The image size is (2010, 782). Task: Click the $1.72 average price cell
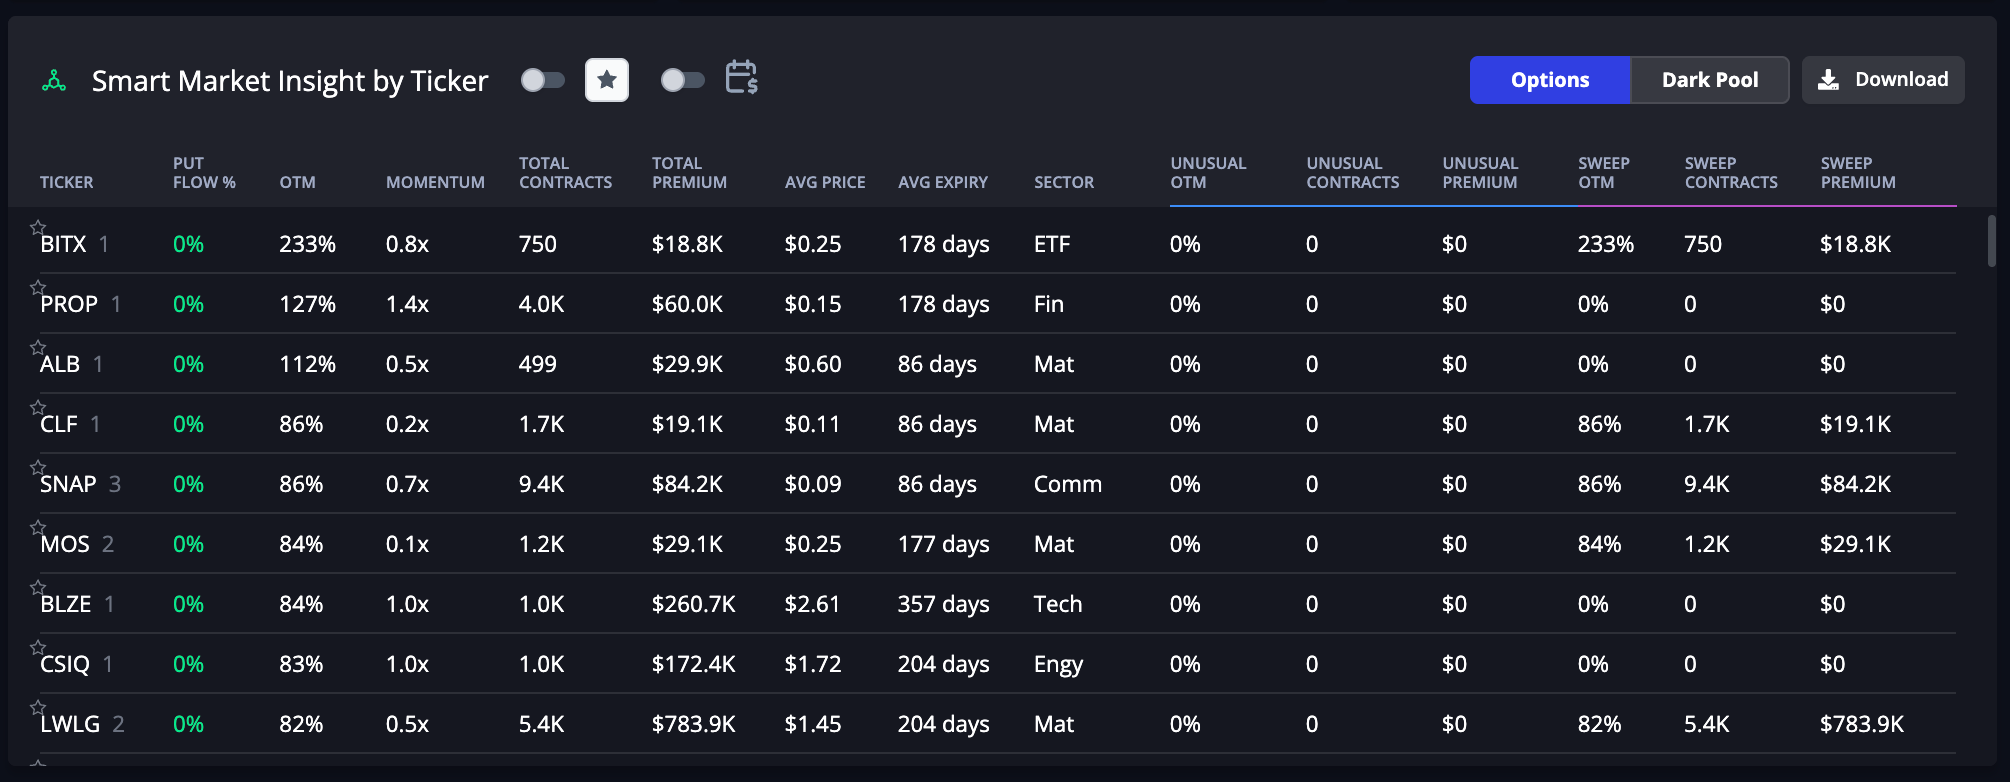813,664
